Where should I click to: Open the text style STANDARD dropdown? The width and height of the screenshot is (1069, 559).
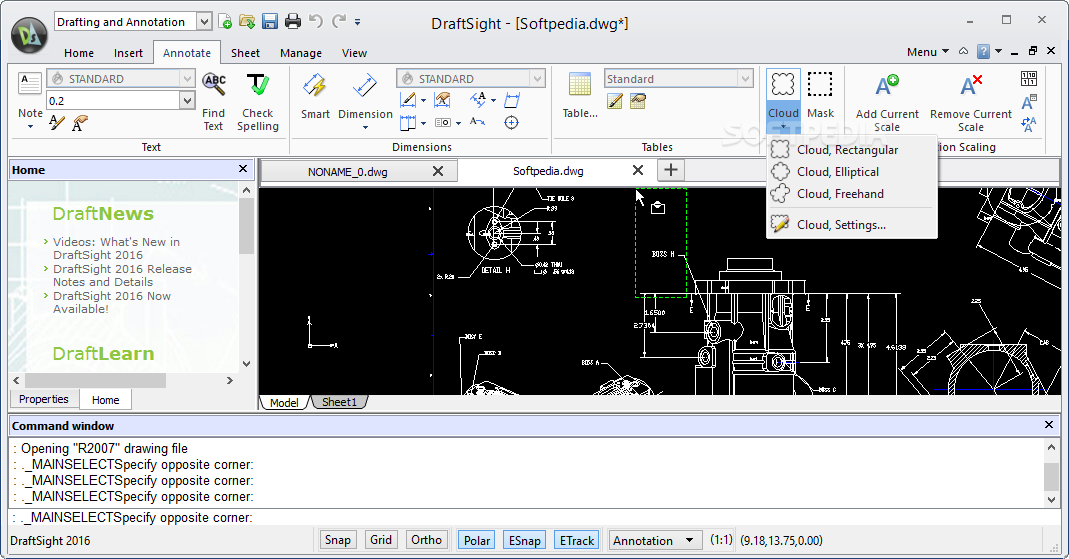click(187, 78)
